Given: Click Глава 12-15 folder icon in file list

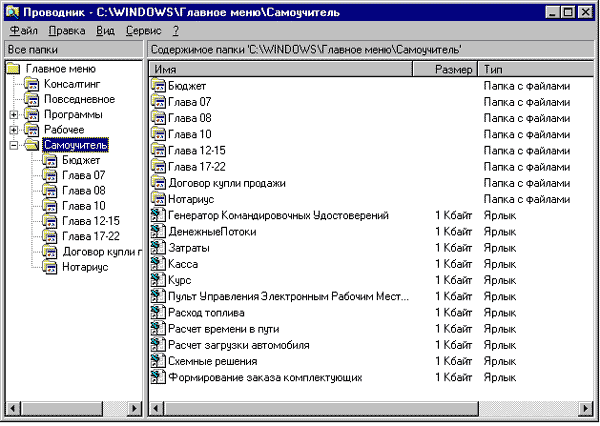Looking at the screenshot, I should click(x=158, y=150).
